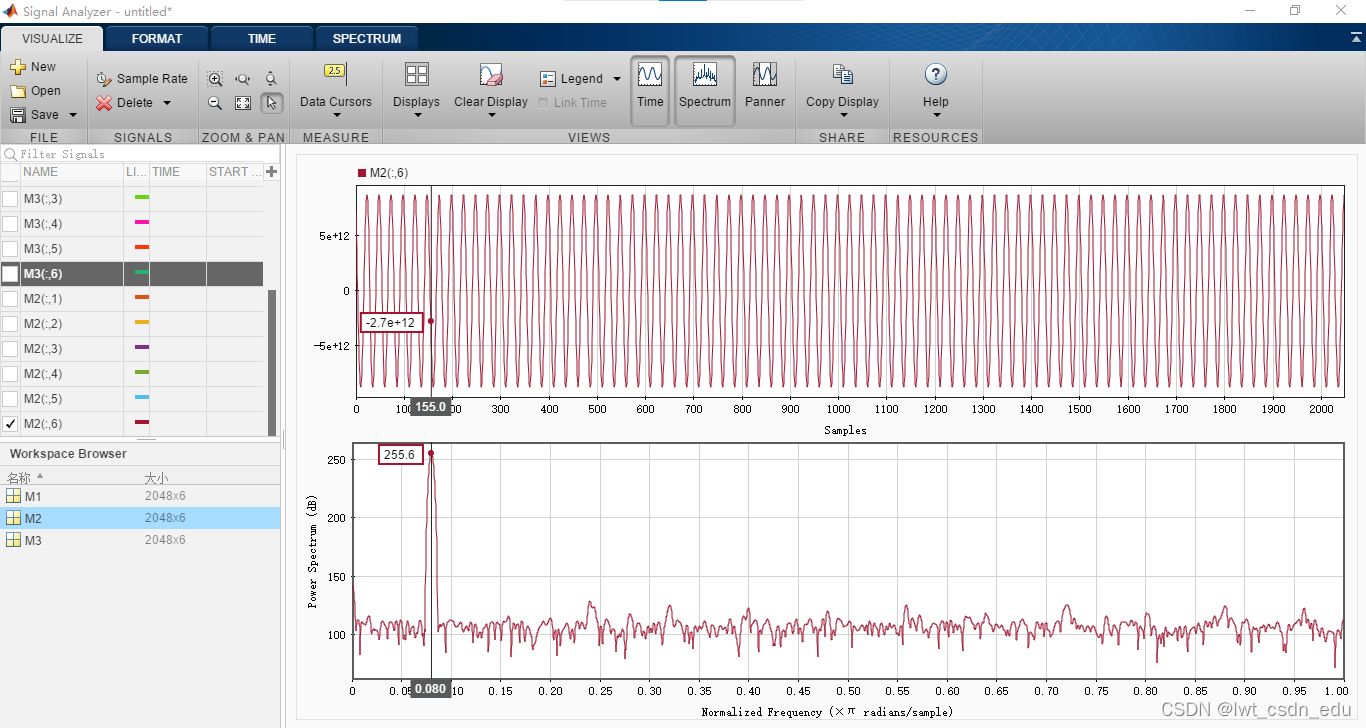Expand the Displays dropdown arrow
Image resolution: width=1366 pixels, height=728 pixels.
point(417,115)
